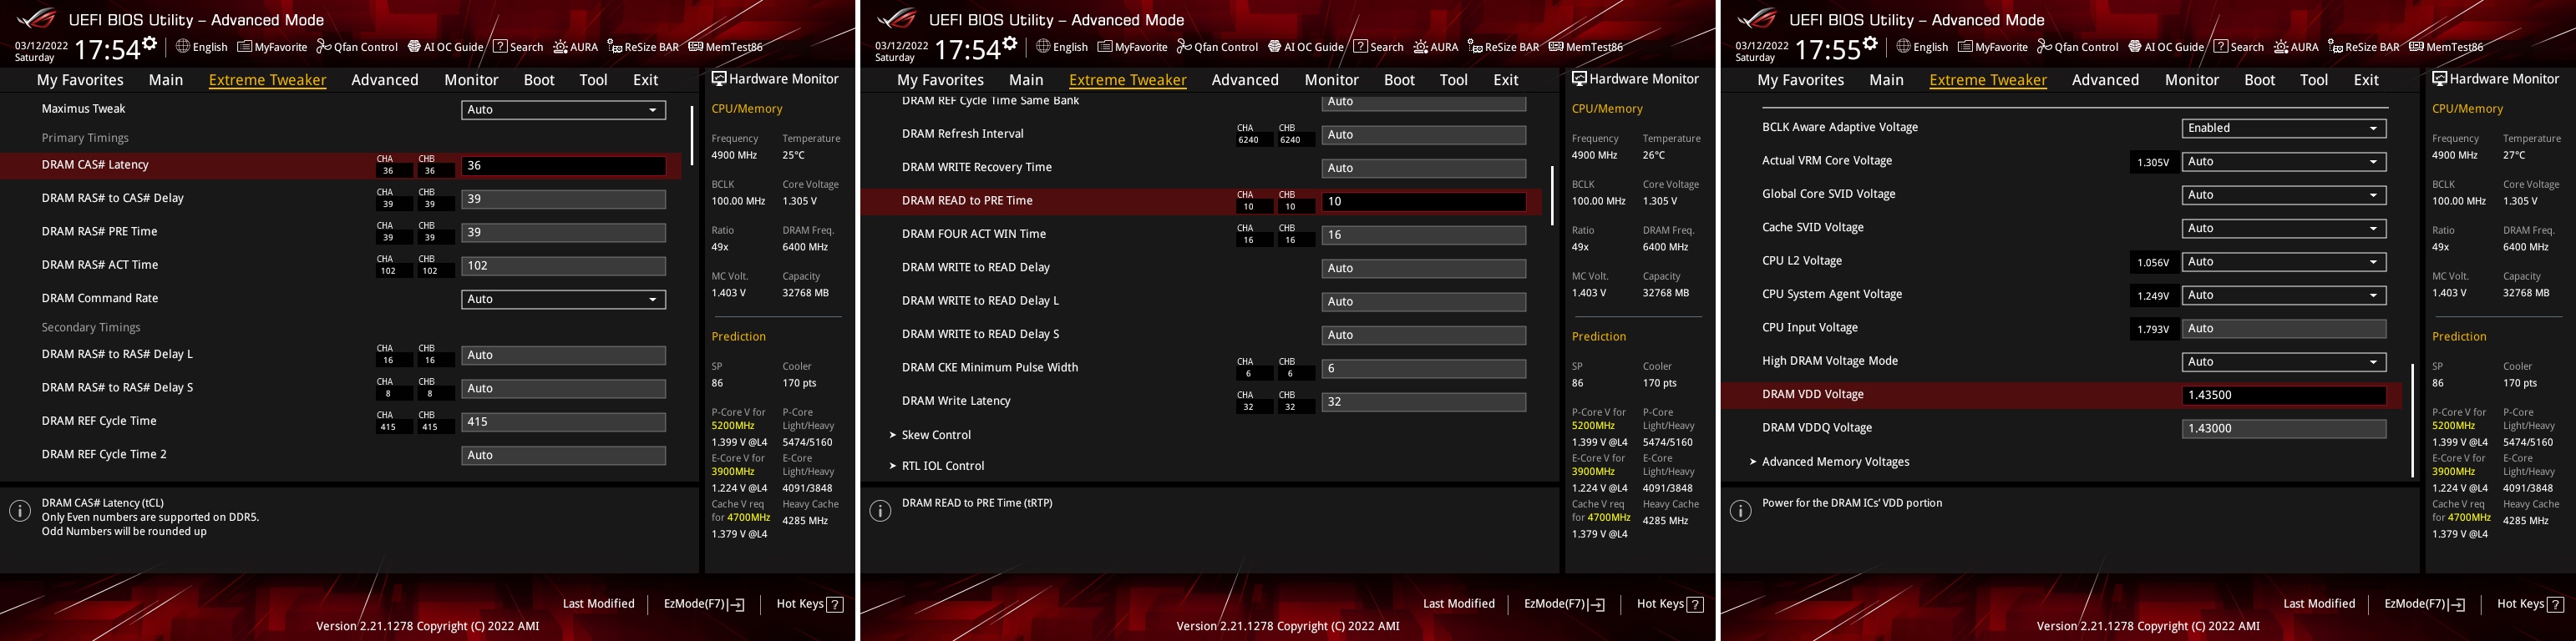Open English language selector in right screenshot

(x=1922, y=47)
